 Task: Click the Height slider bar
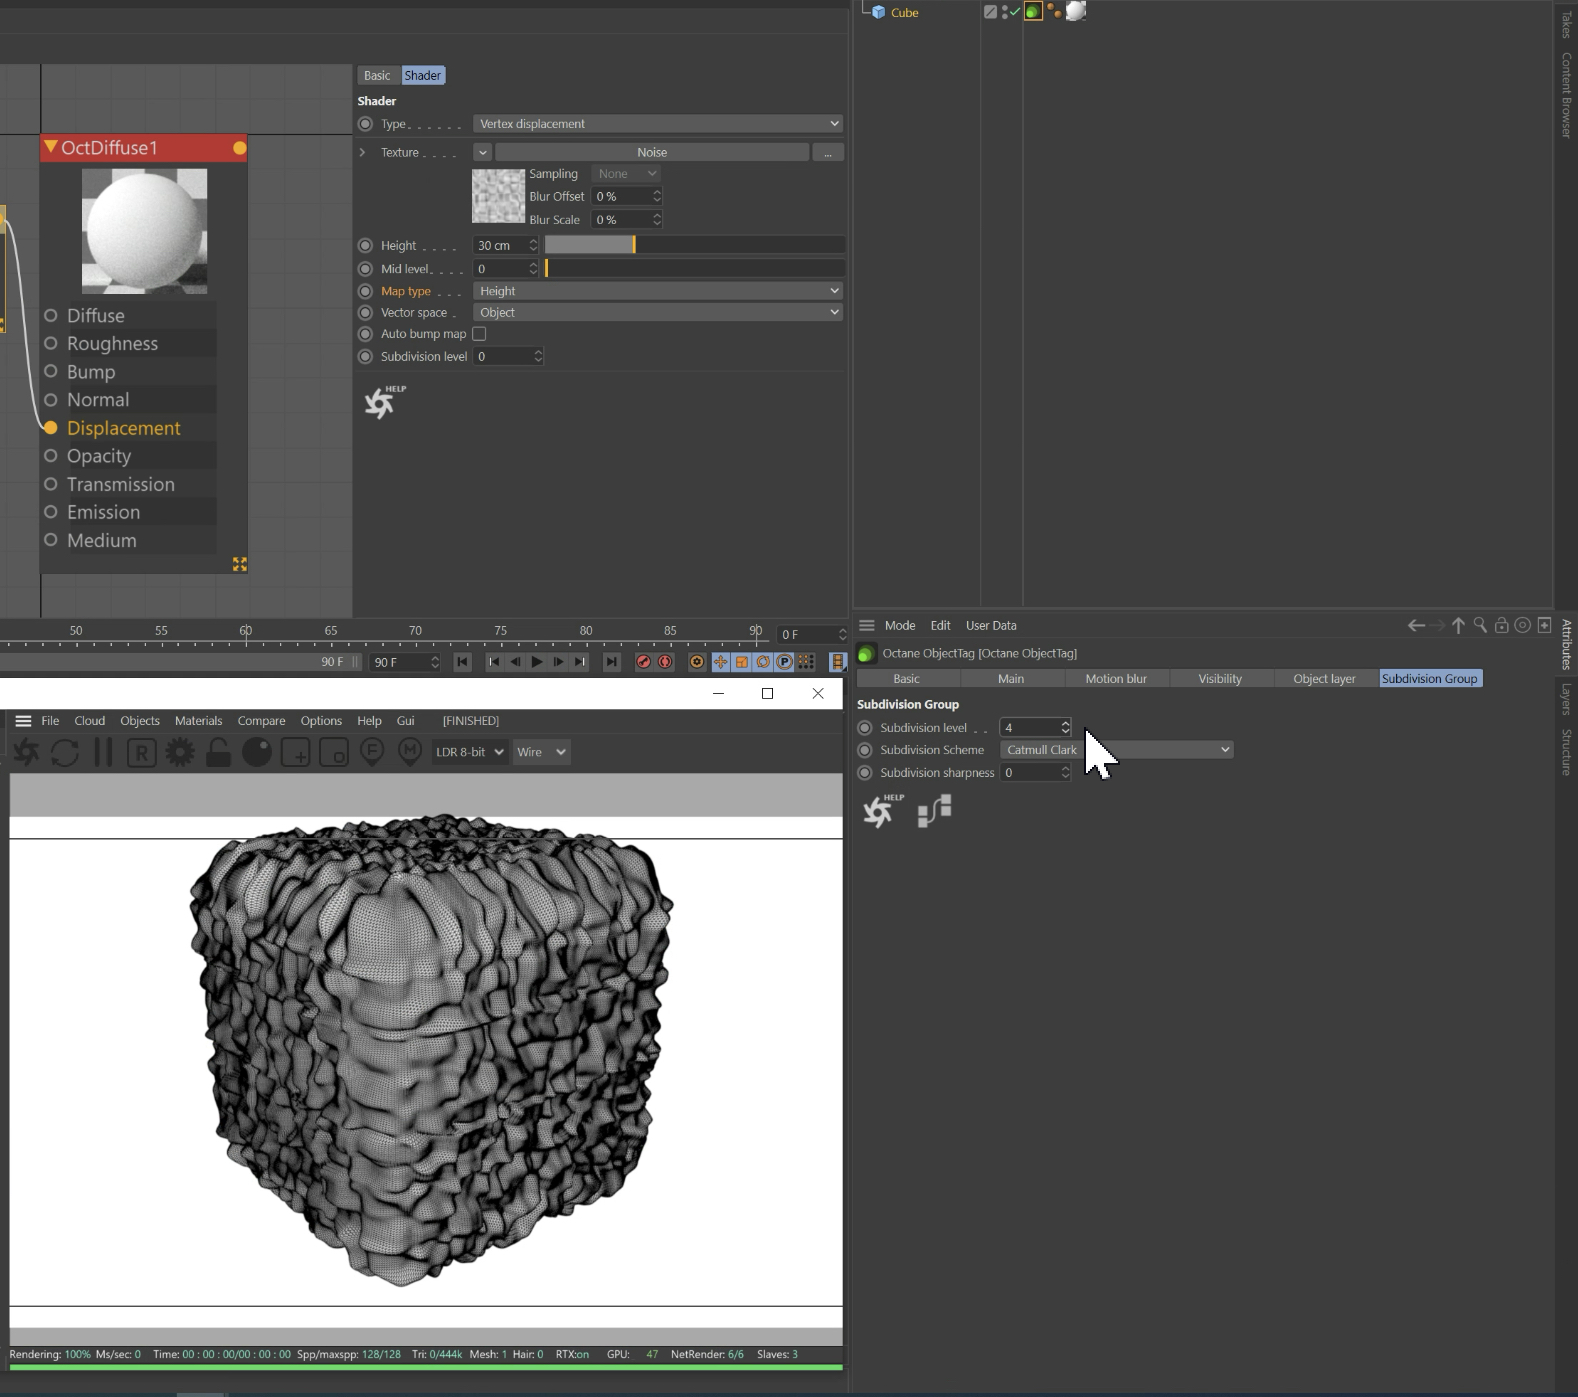click(x=694, y=245)
